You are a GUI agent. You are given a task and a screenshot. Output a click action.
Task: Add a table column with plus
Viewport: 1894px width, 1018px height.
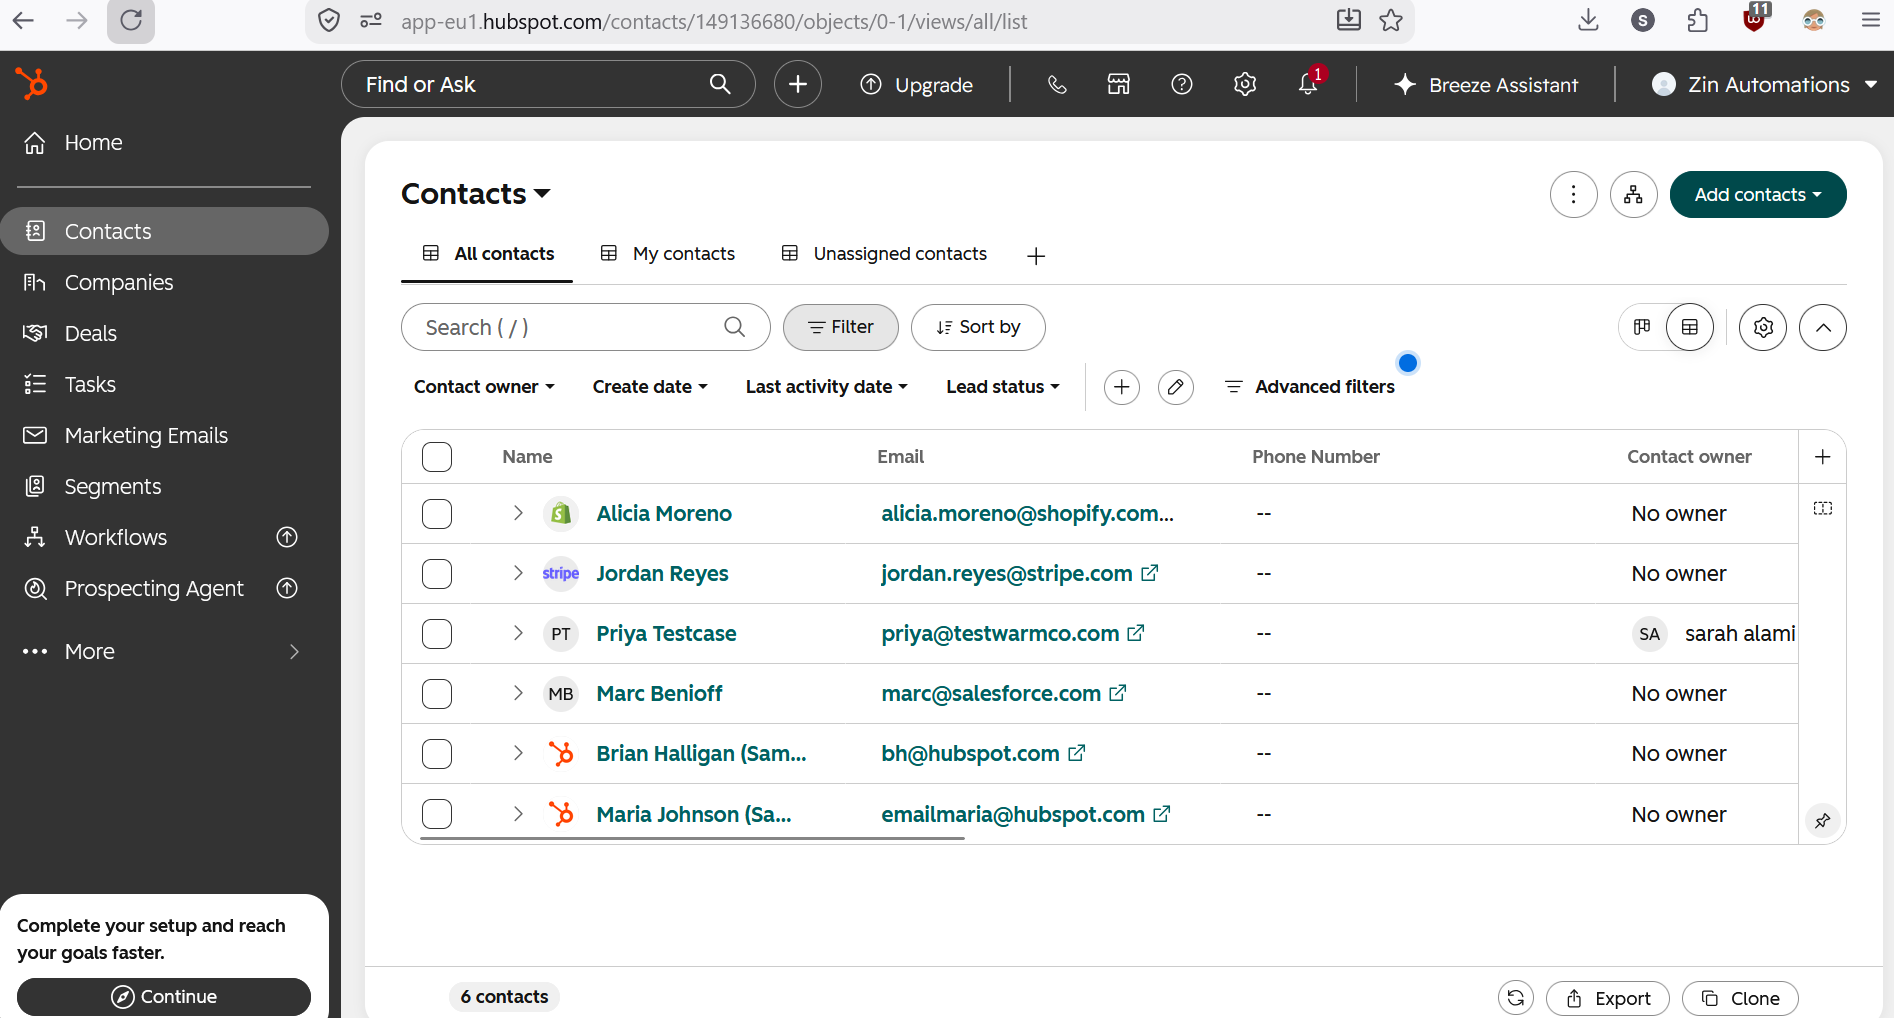[1823, 457]
